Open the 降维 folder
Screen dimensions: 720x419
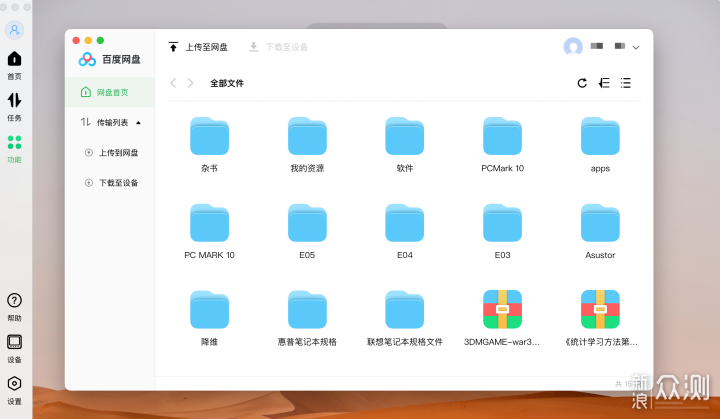coord(209,310)
